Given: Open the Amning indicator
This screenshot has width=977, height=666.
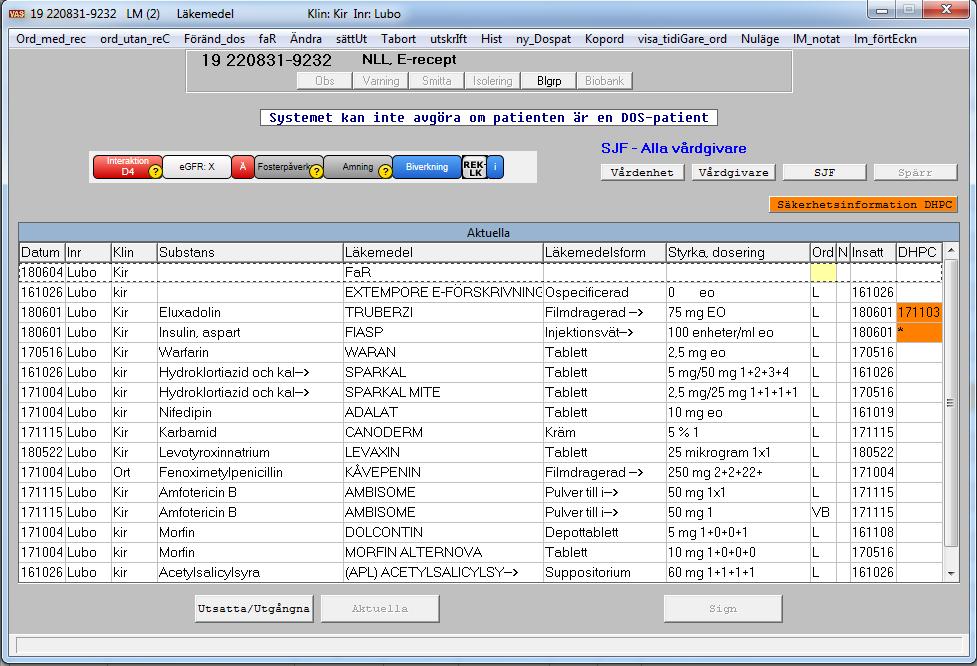Looking at the screenshot, I should [358, 167].
